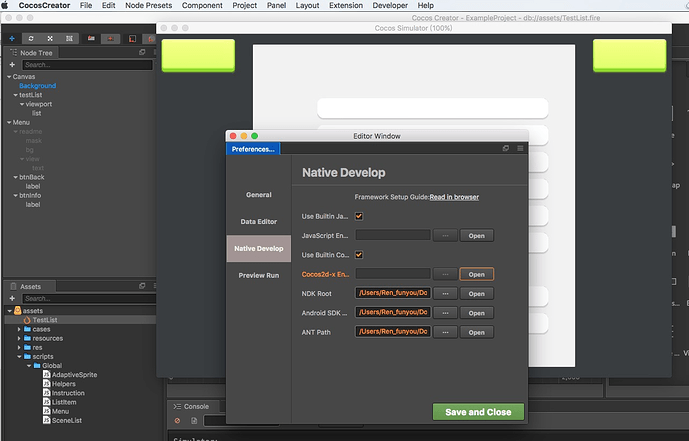
Task: Pop out the Assets panel
Action: tap(142, 286)
